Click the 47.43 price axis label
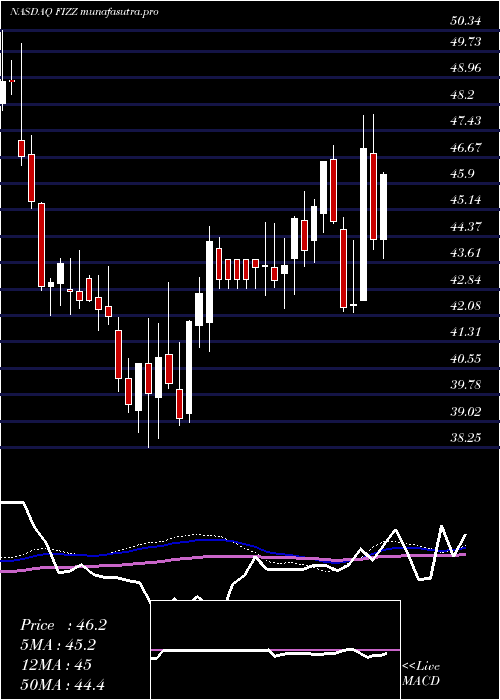This screenshot has width=500, height=700. [465, 121]
